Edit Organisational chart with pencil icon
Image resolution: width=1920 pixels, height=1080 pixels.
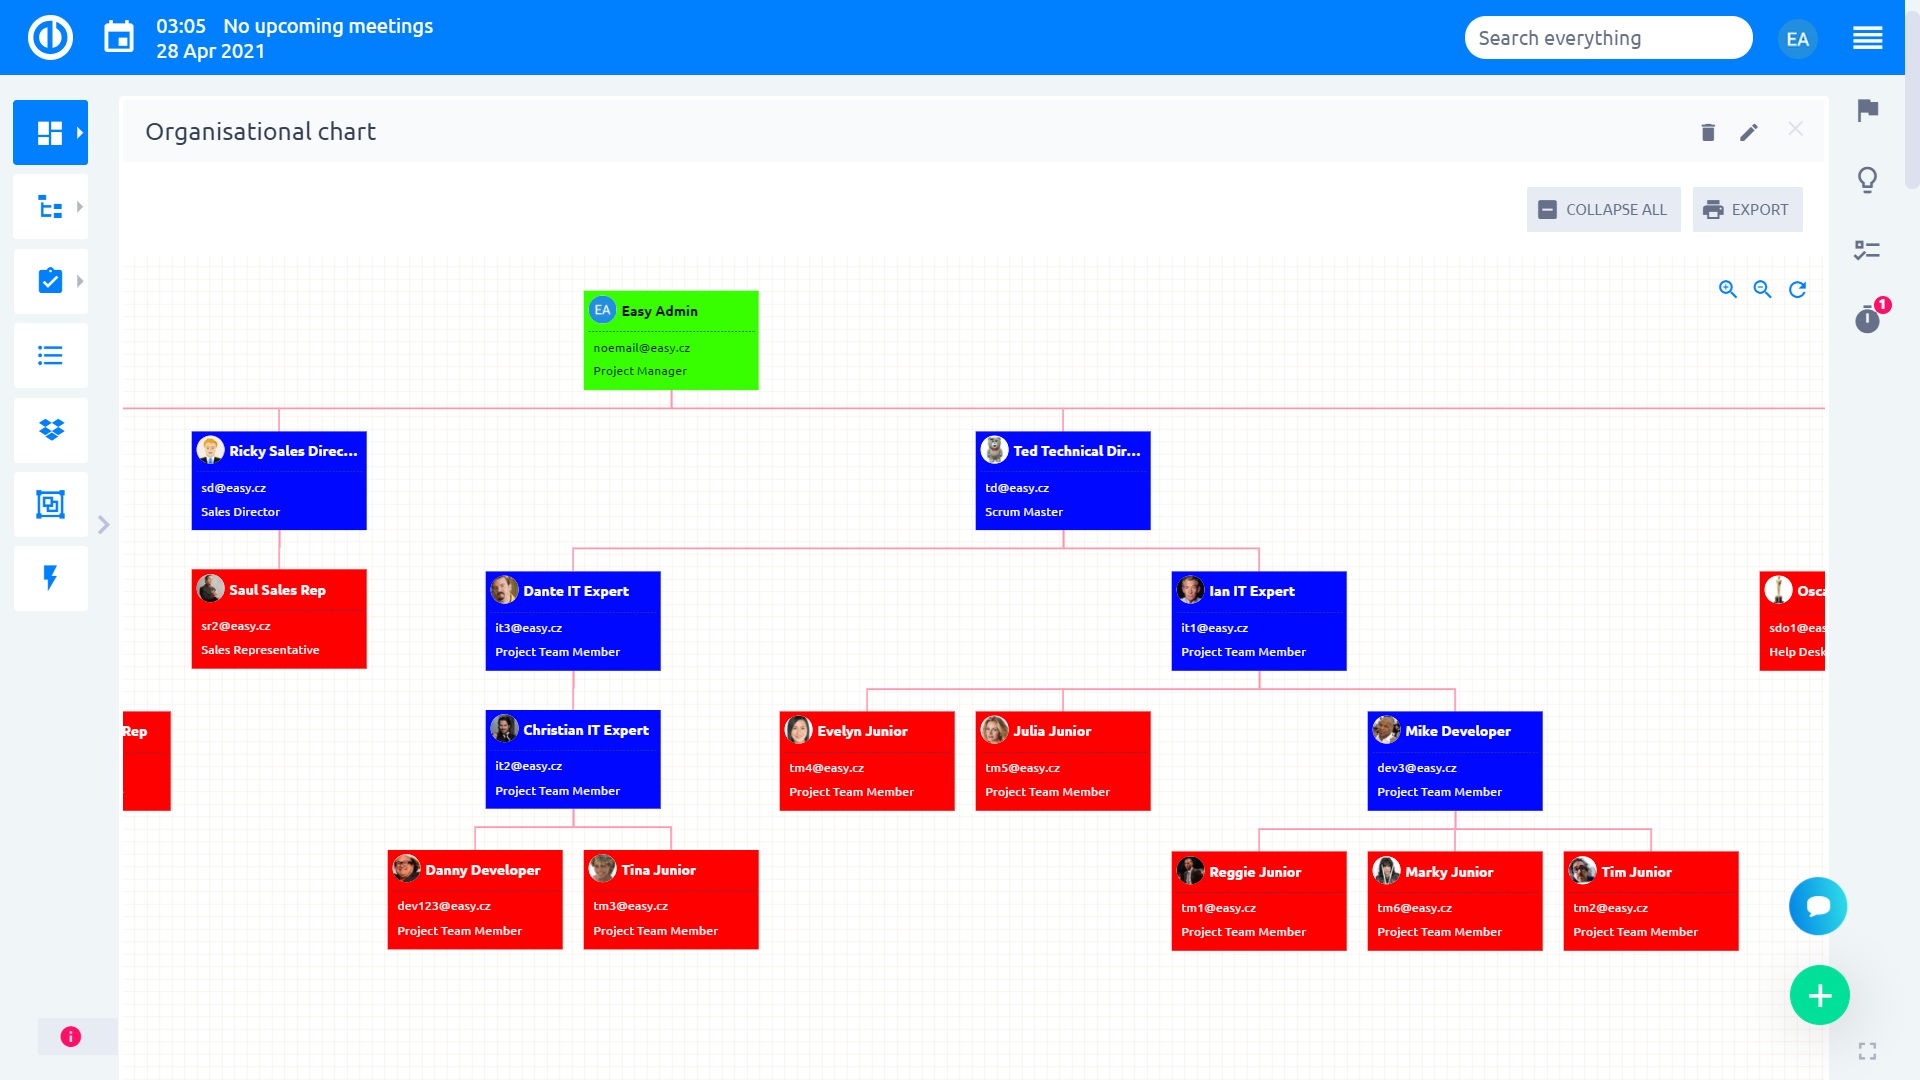[1748, 132]
